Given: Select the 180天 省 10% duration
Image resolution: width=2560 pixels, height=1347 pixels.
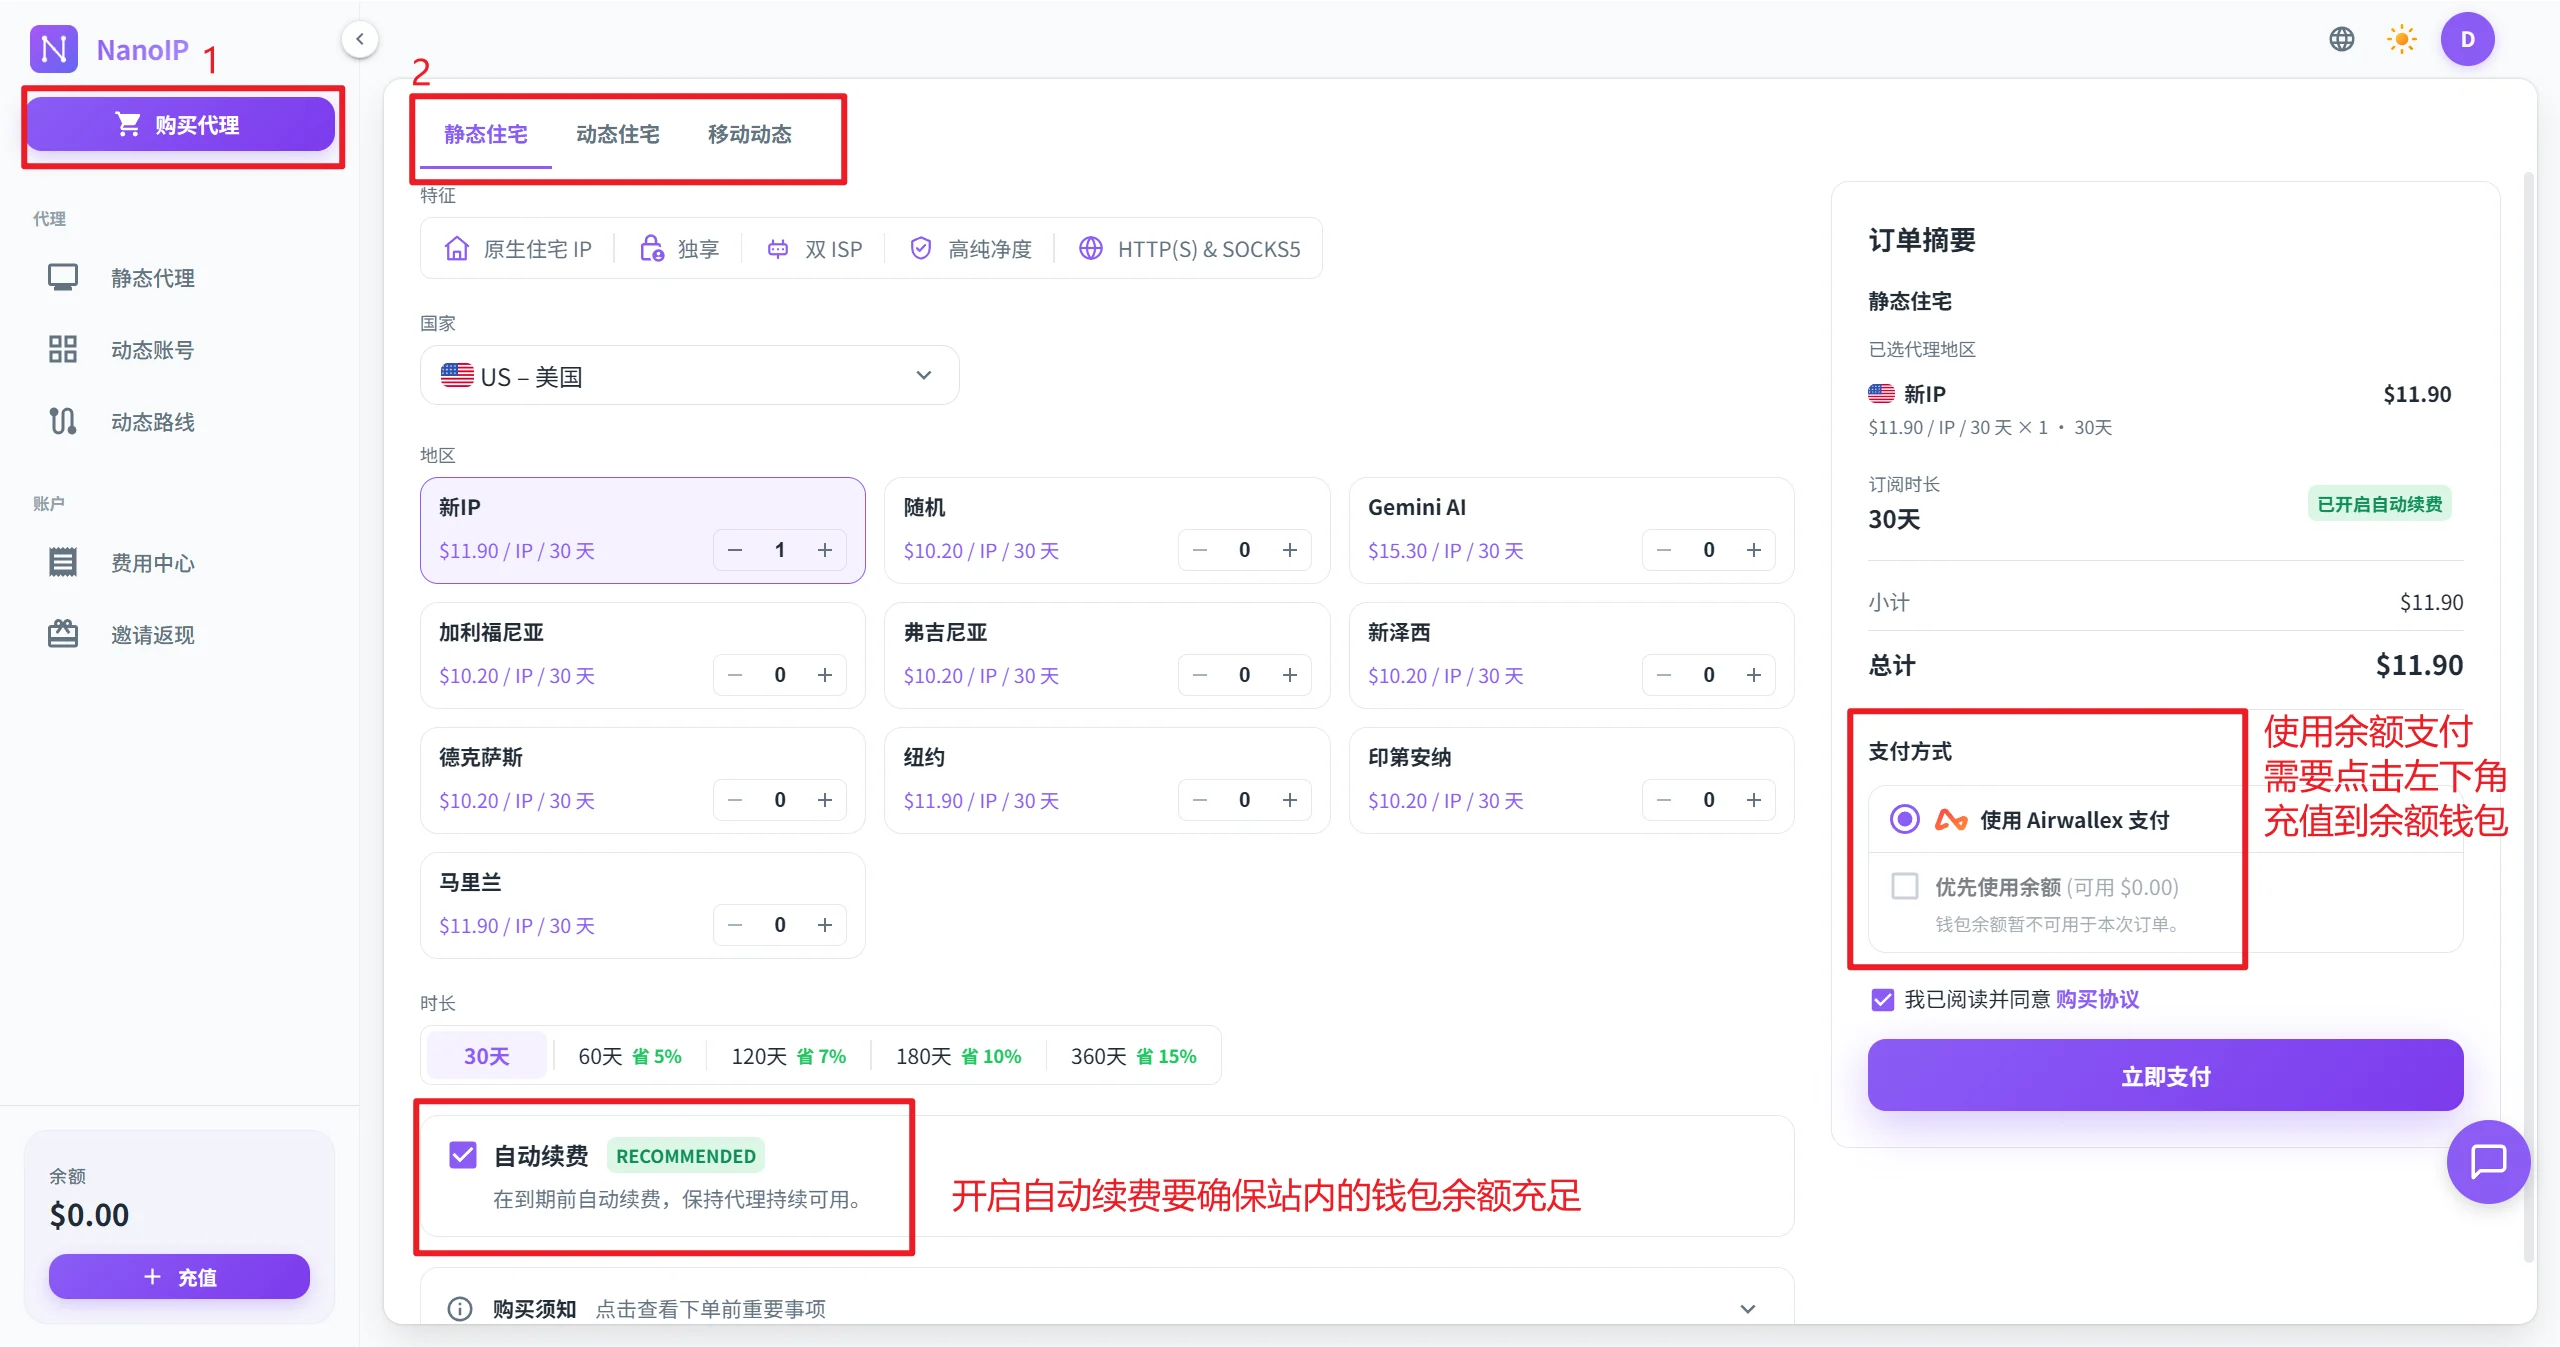Looking at the screenshot, I should point(959,1056).
